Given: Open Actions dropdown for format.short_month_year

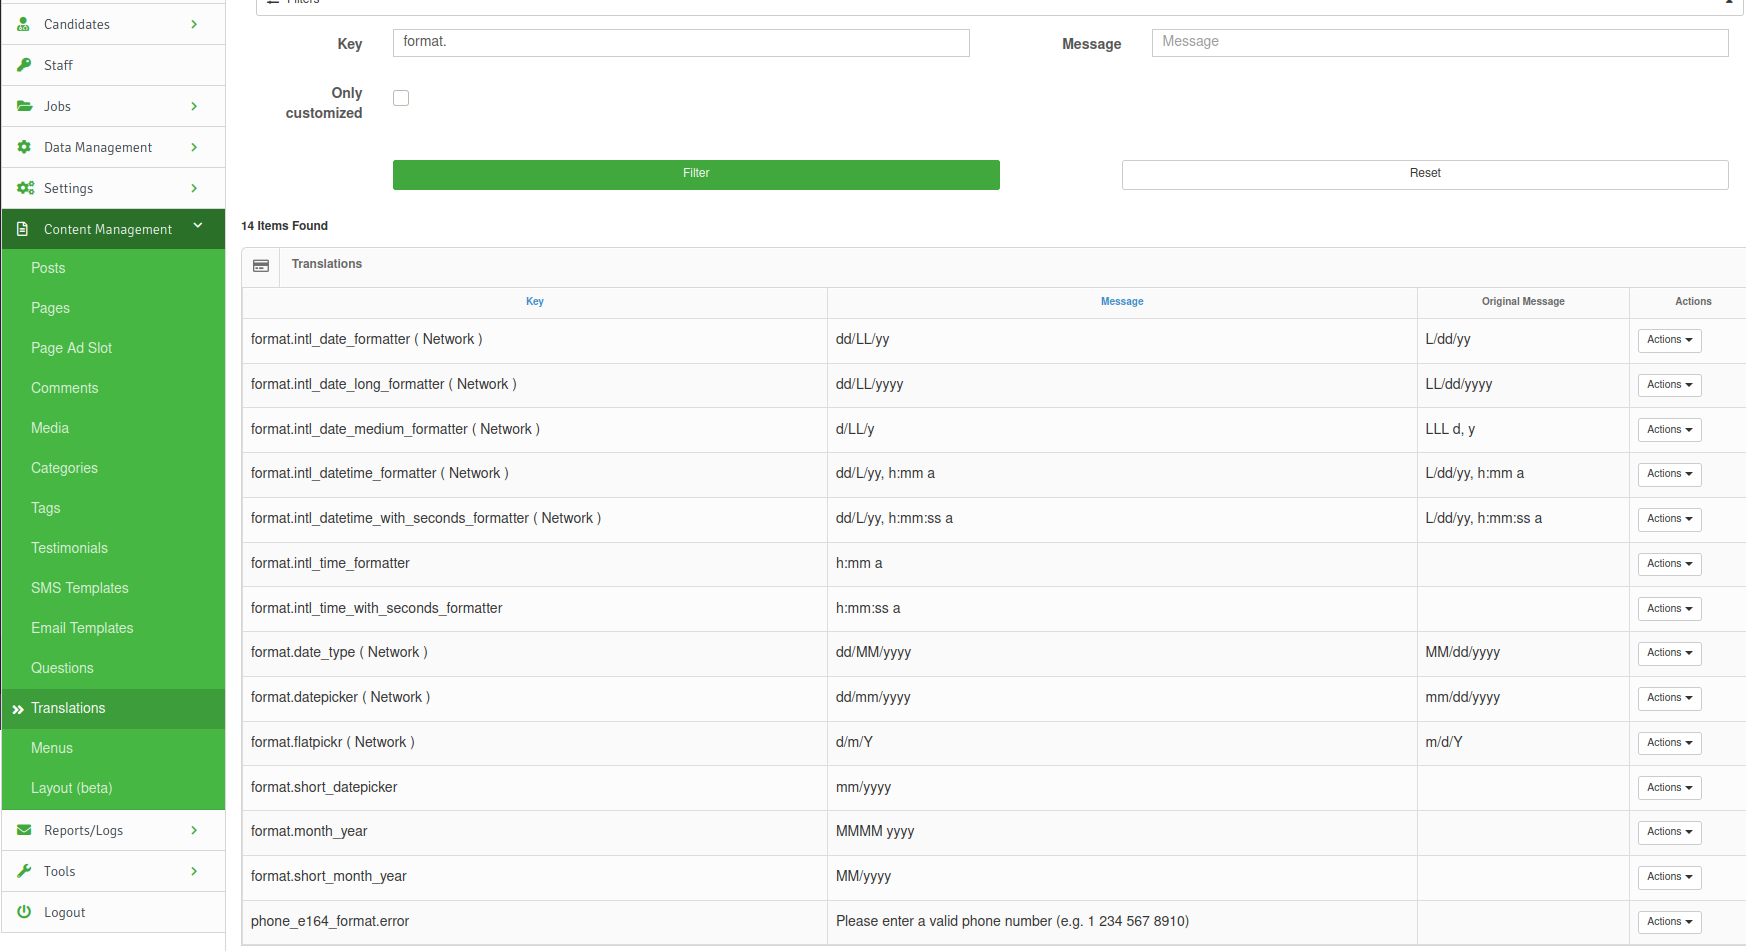Looking at the screenshot, I should 1669,877.
